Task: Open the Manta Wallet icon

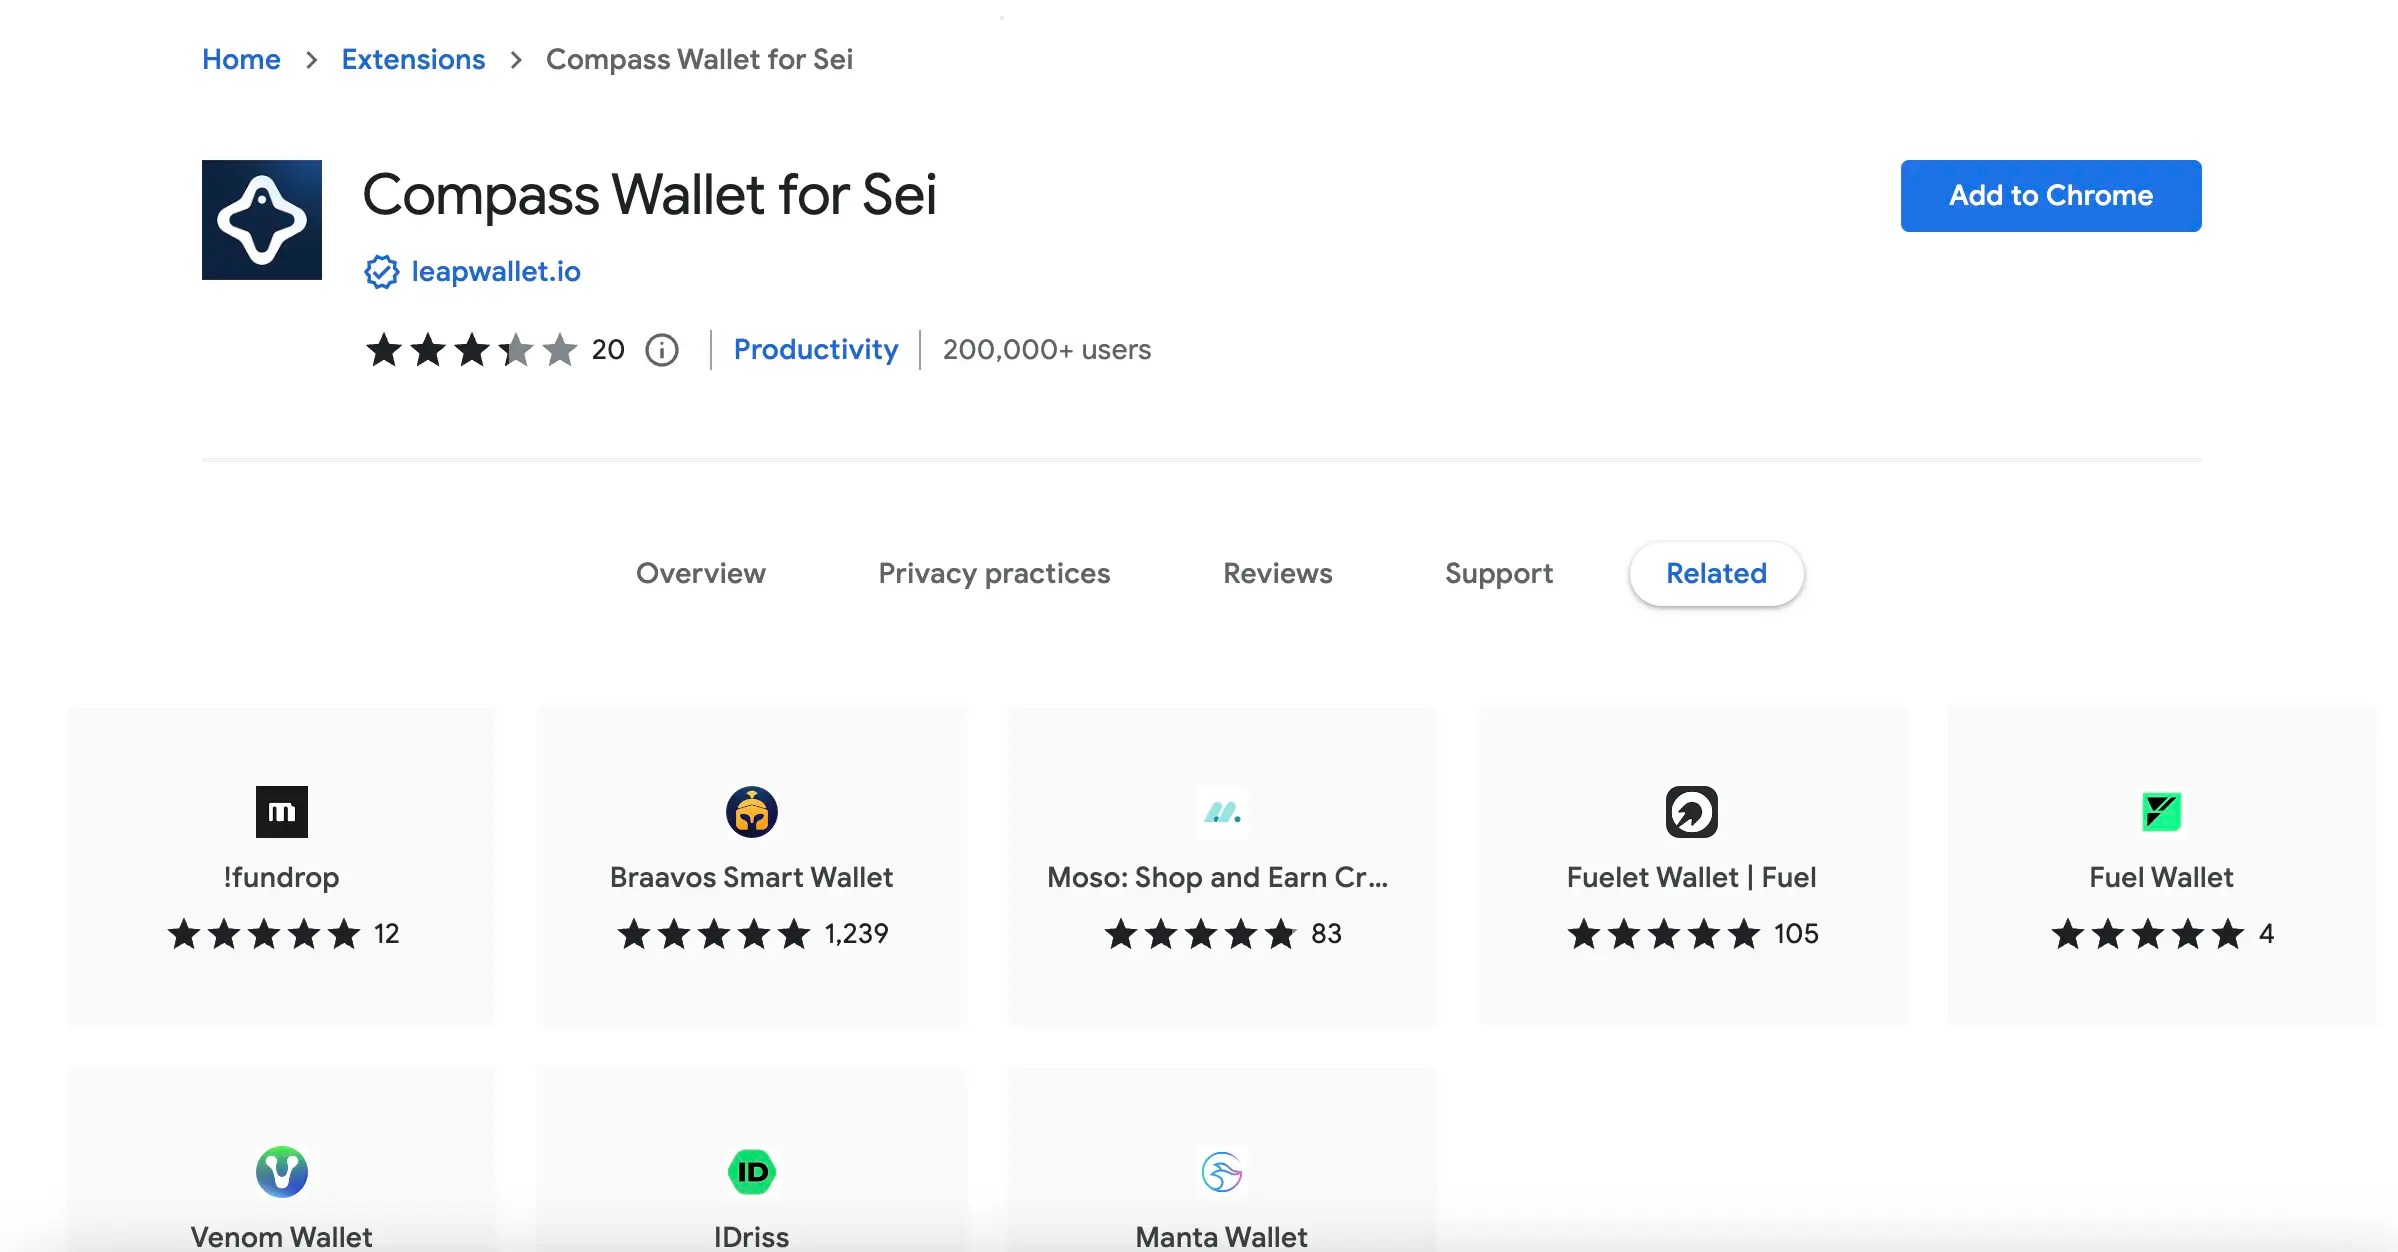Action: [x=1222, y=1172]
